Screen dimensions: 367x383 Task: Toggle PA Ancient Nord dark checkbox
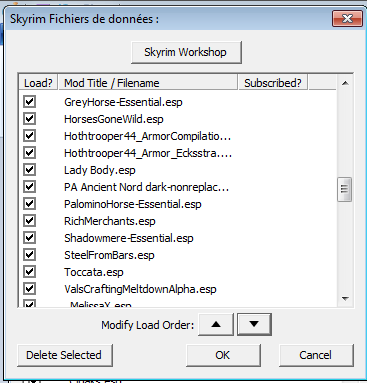pos(29,186)
